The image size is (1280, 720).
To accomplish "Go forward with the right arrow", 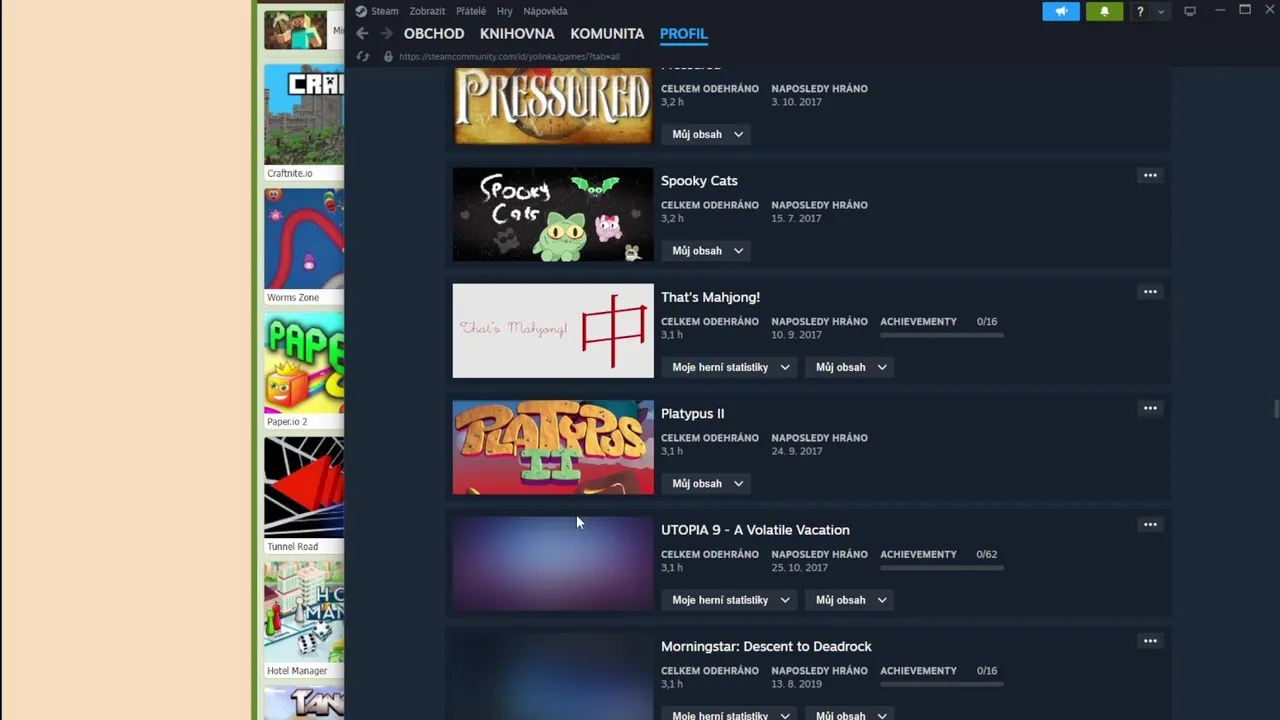I will pyautogui.click(x=386, y=34).
